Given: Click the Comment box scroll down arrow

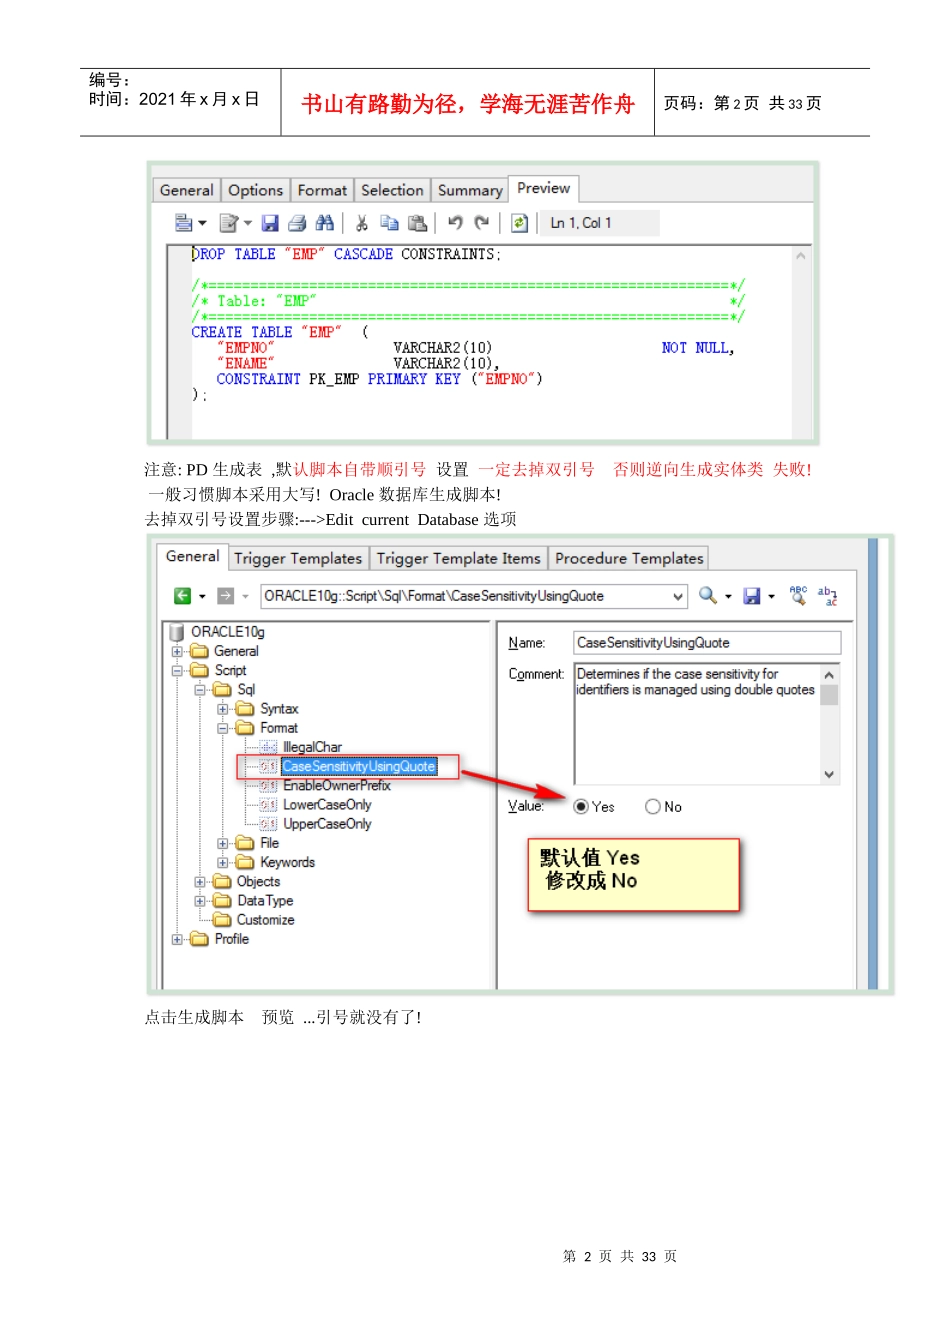Looking at the screenshot, I should pyautogui.click(x=829, y=775).
